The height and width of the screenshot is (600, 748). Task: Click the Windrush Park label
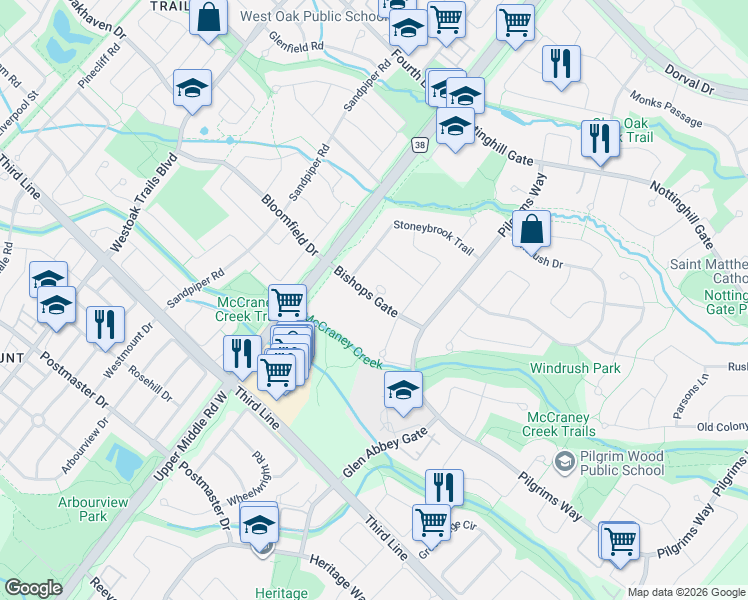pos(575,368)
